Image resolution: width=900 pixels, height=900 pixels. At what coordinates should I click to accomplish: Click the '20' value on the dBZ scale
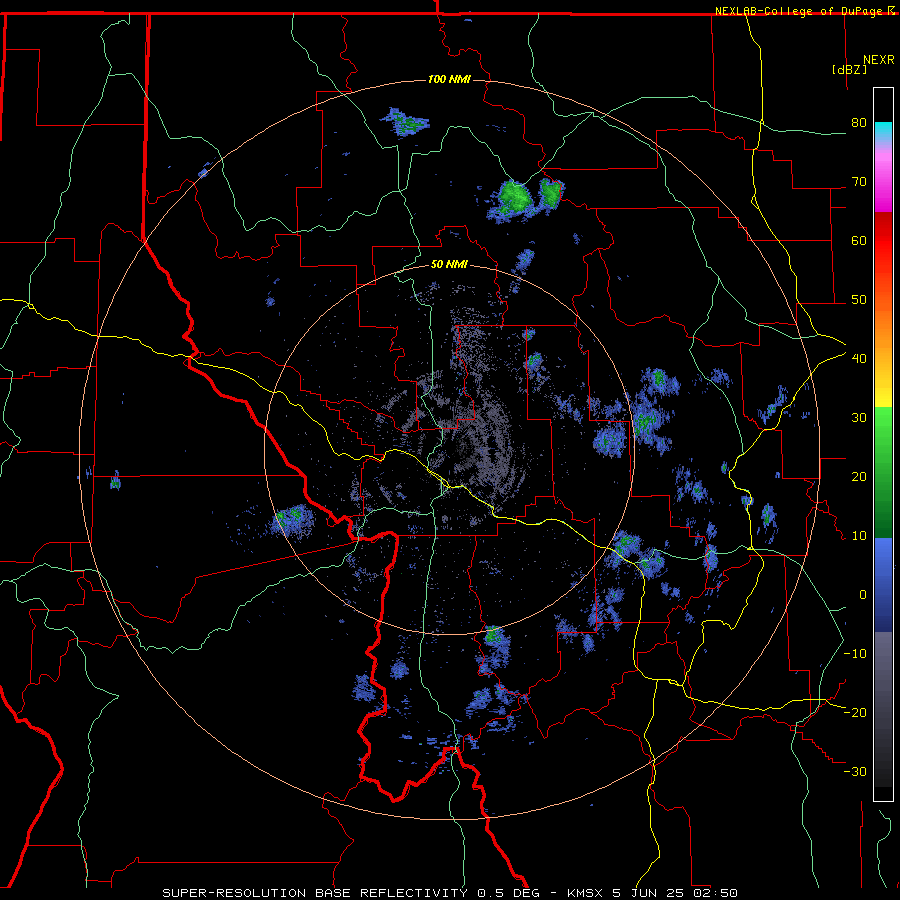pos(859,476)
